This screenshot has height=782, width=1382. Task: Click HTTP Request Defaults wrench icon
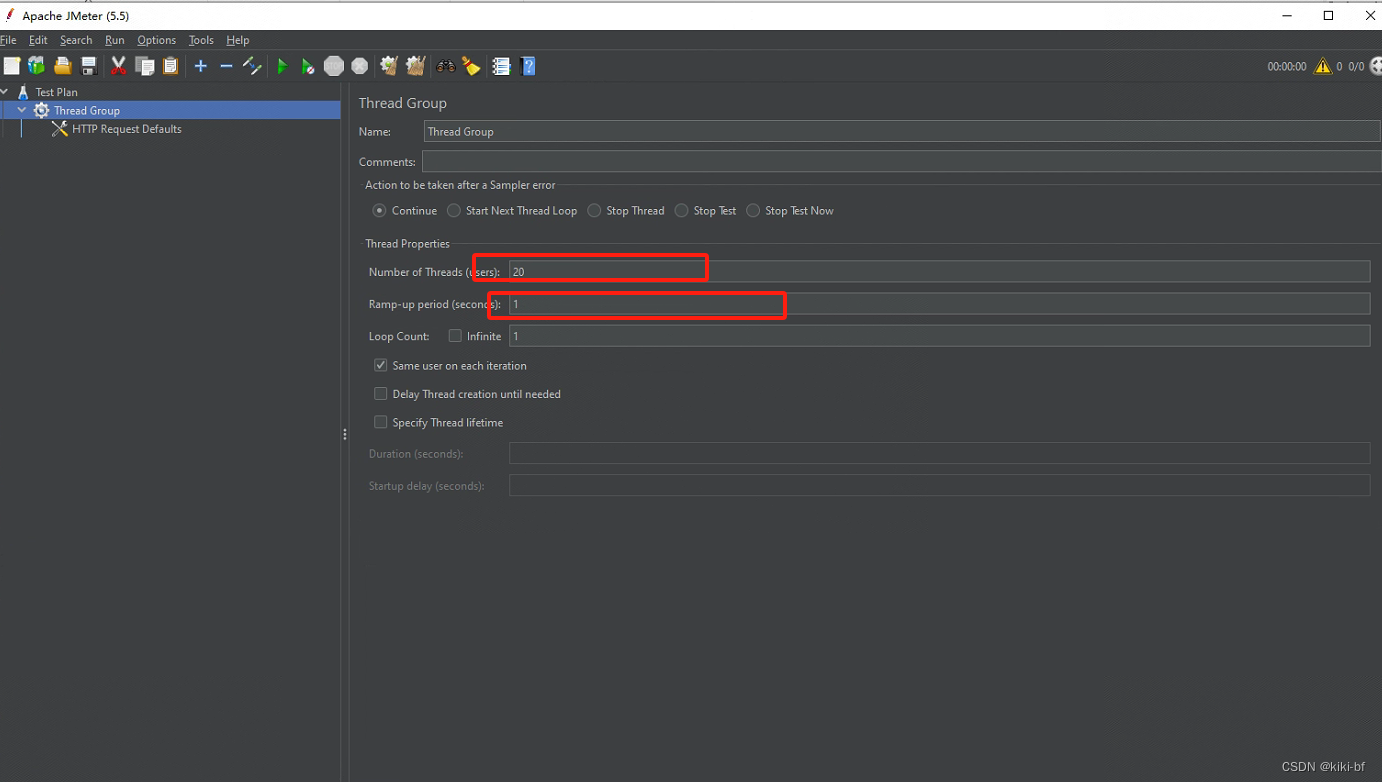click(x=60, y=129)
